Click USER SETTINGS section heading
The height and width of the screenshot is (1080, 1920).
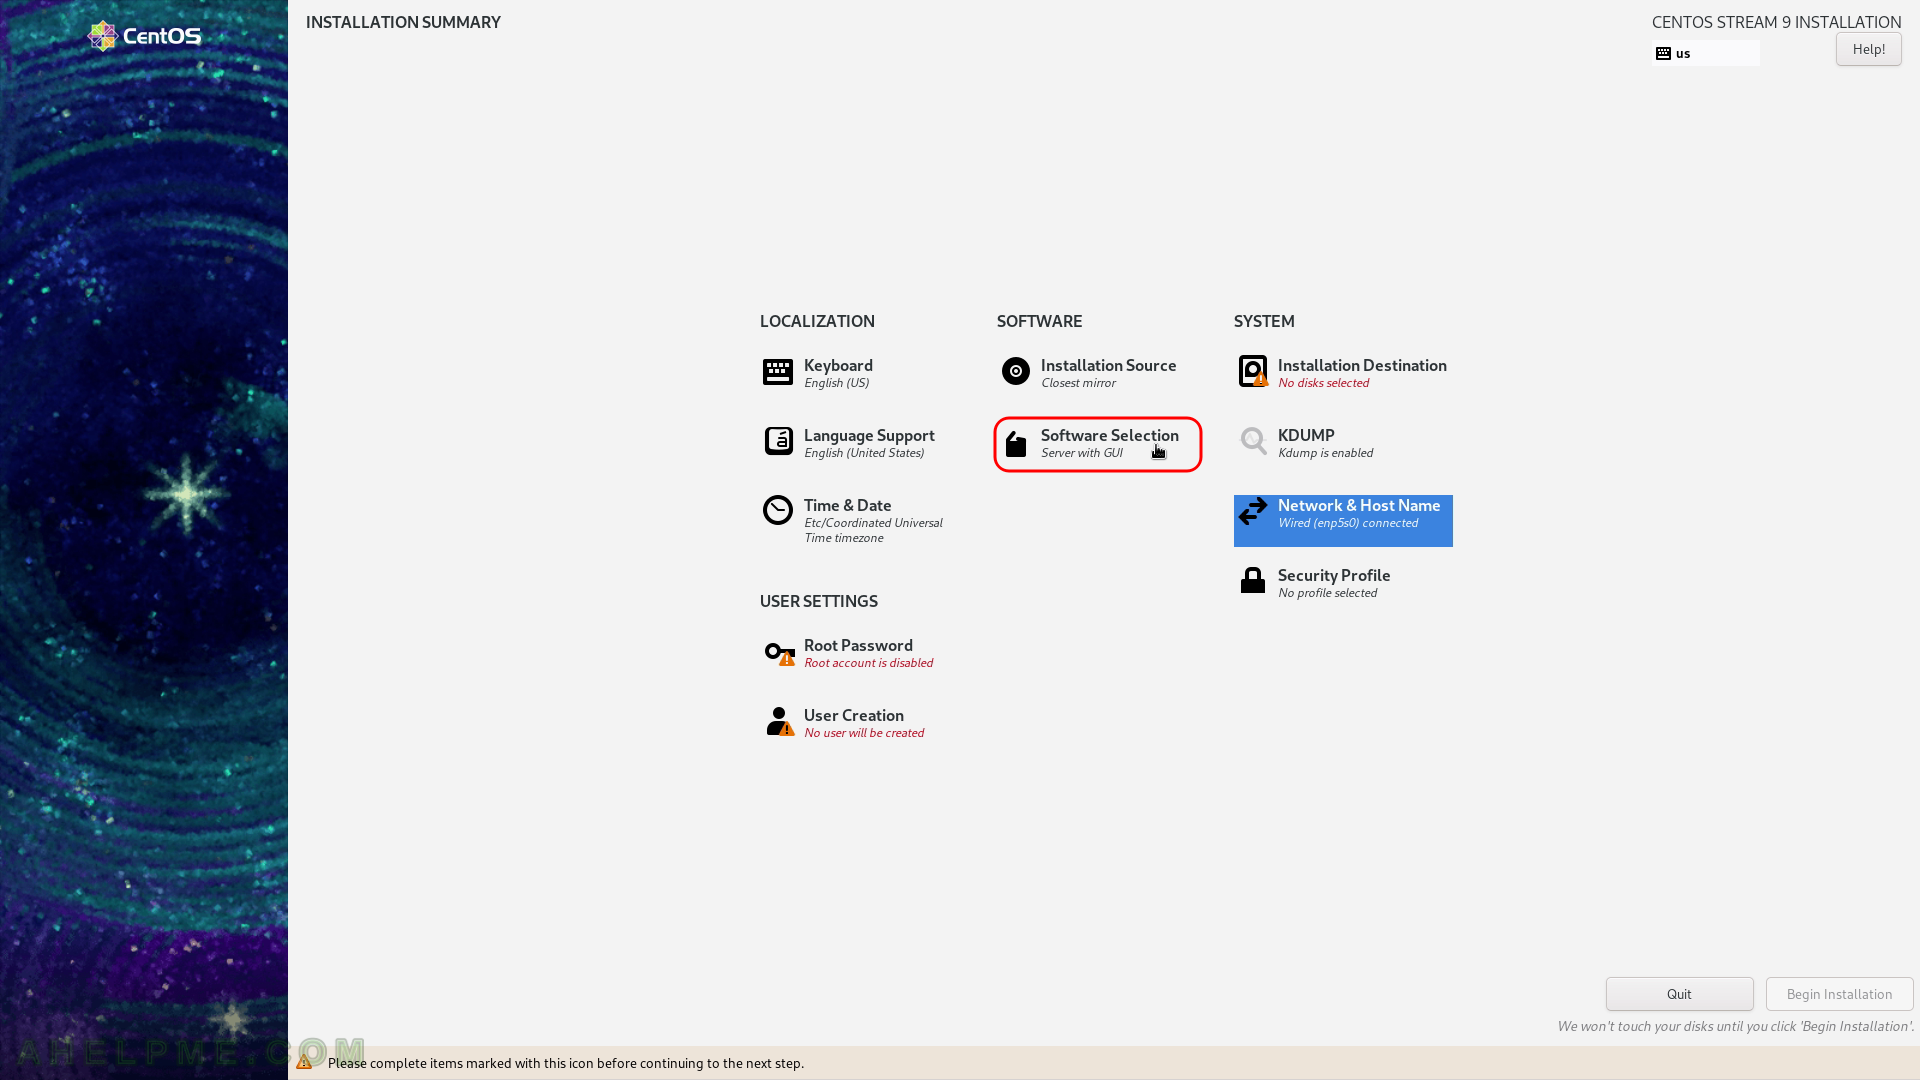[818, 601]
